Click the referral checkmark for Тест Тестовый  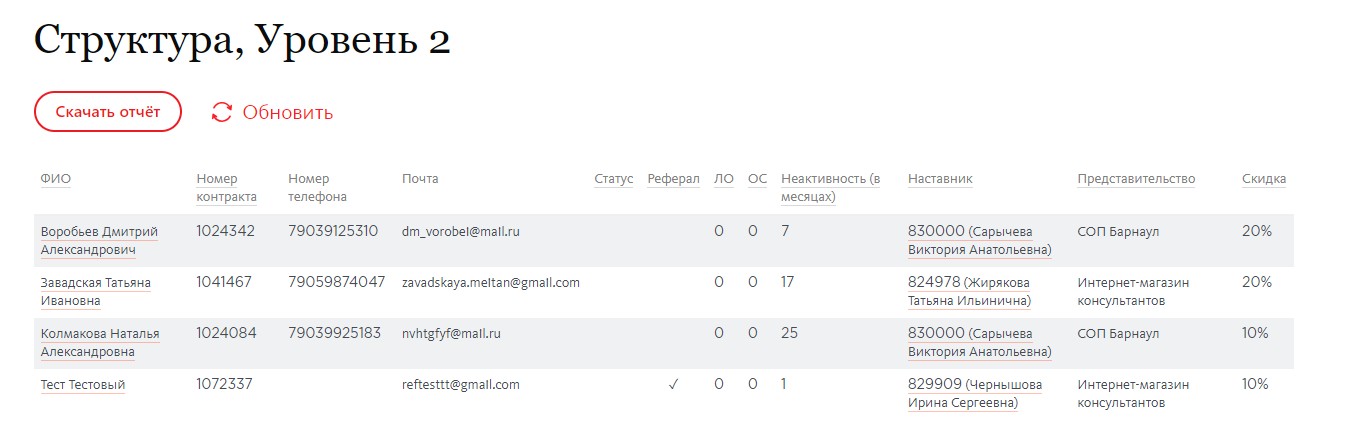pyautogui.click(x=673, y=384)
